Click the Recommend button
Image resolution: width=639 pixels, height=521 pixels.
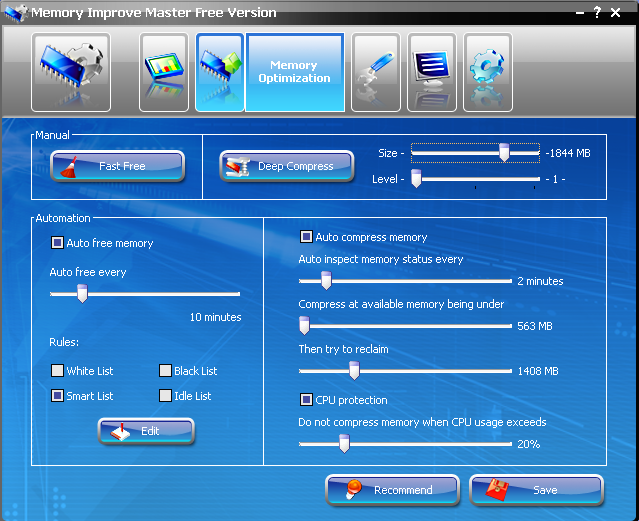(392, 490)
